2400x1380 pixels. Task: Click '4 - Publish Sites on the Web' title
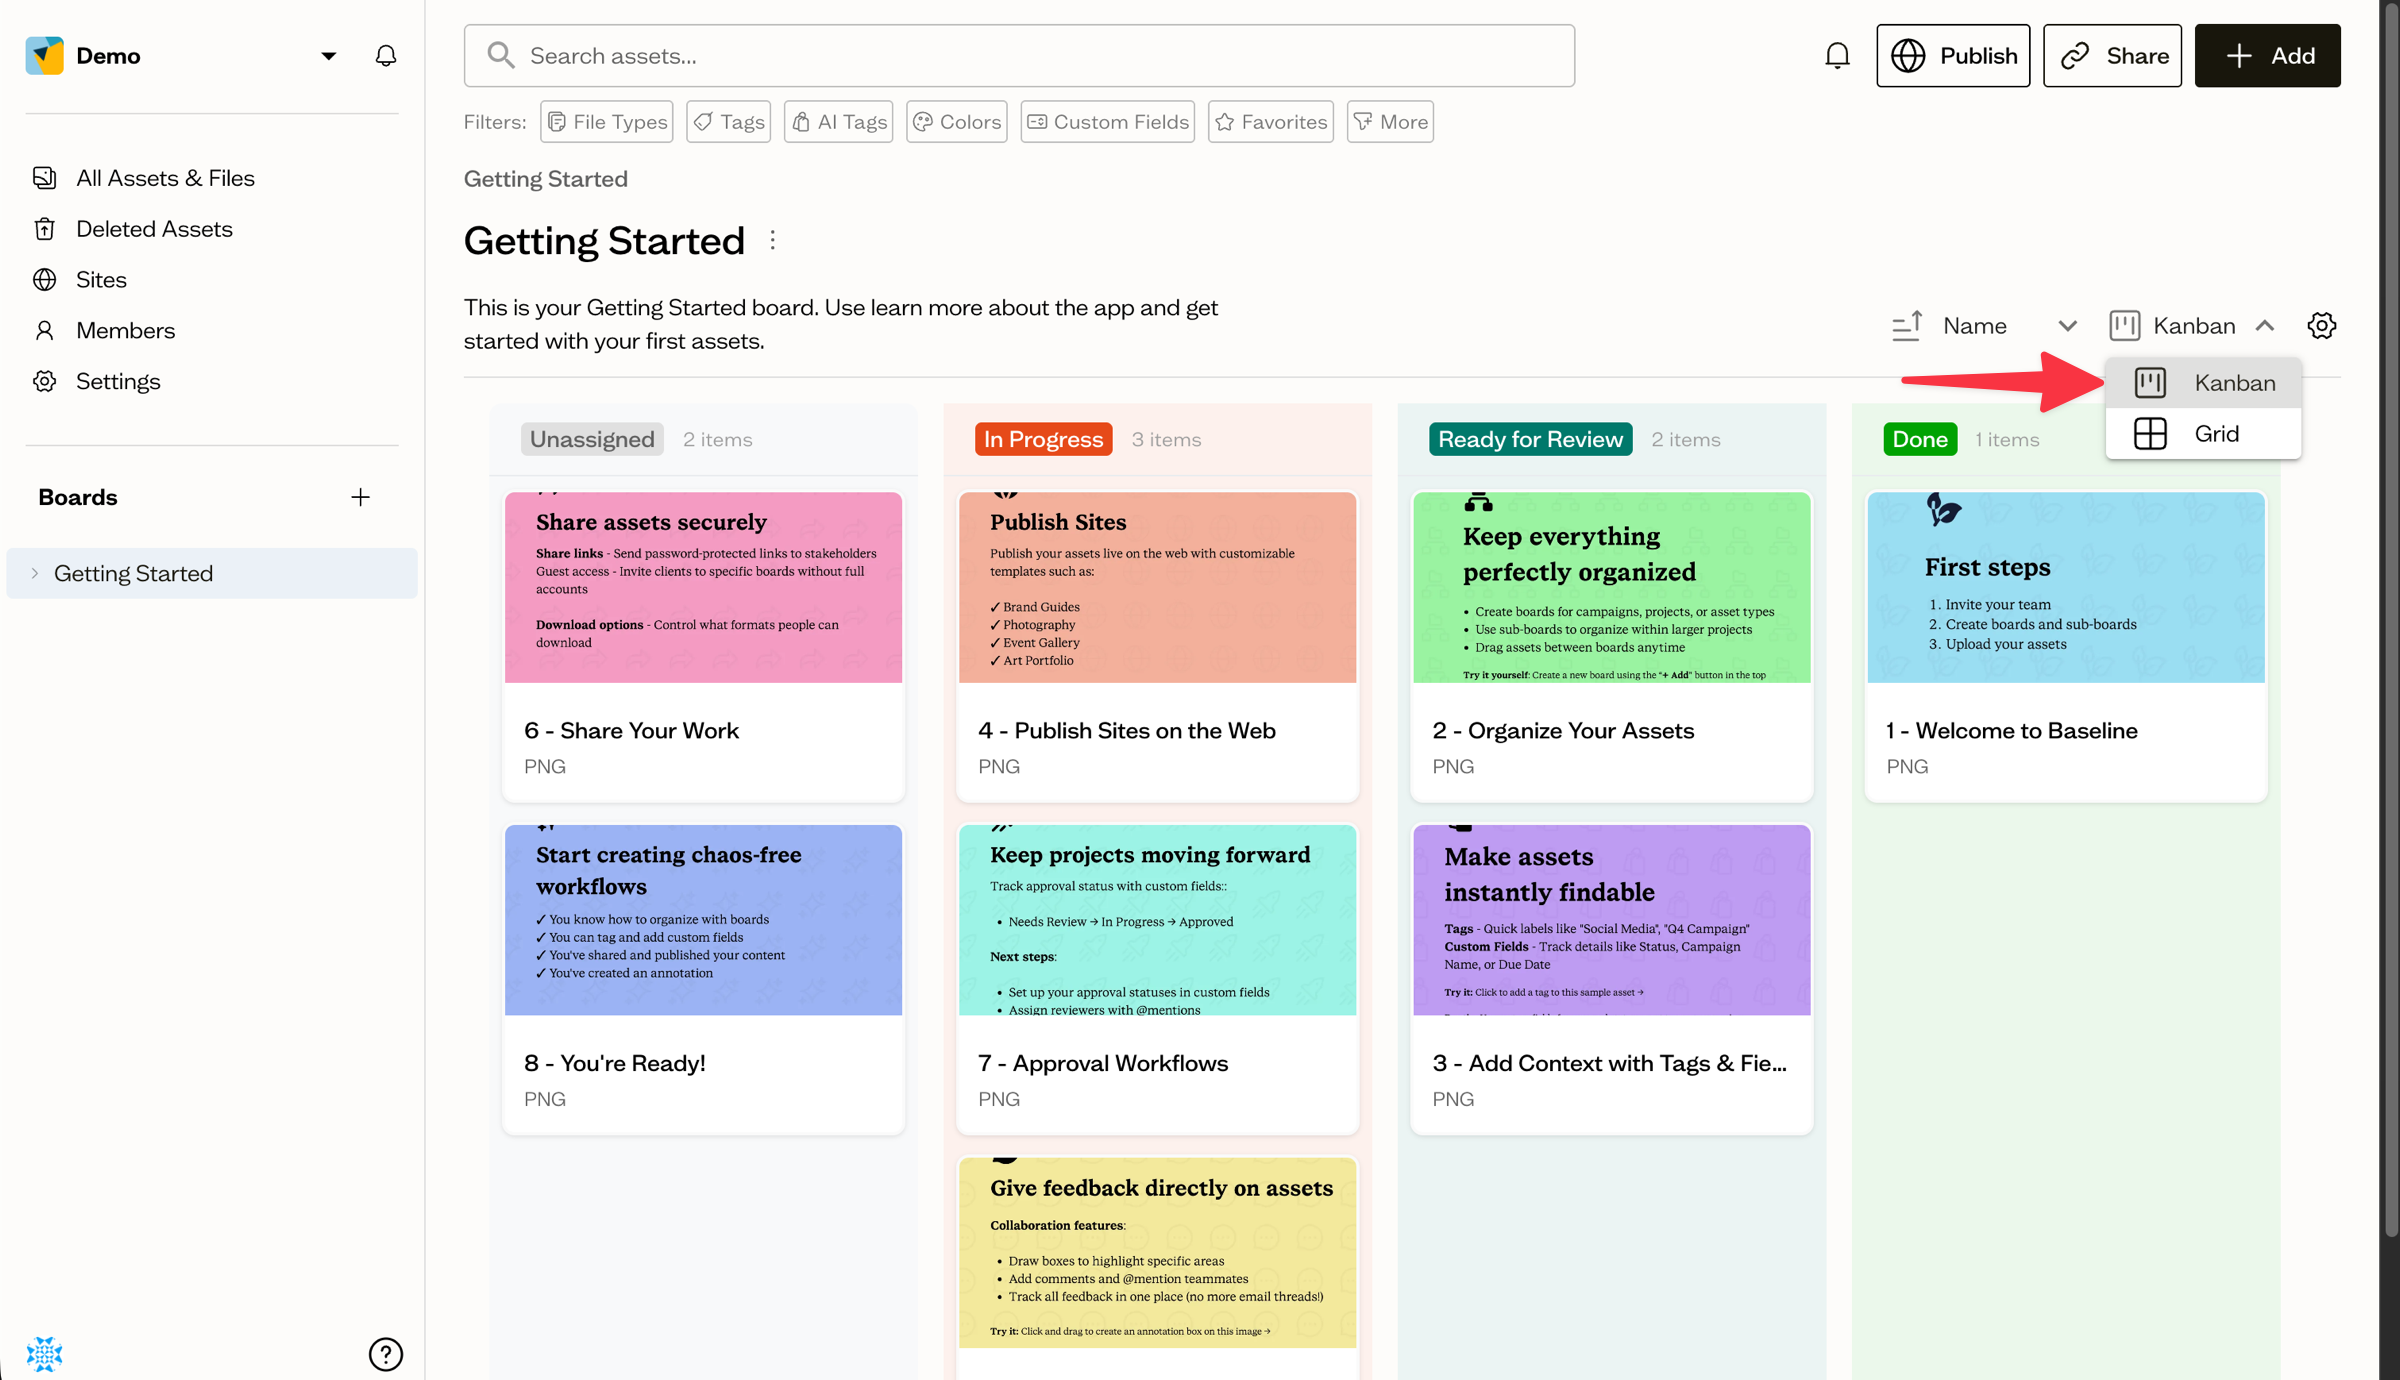[x=1126, y=731]
